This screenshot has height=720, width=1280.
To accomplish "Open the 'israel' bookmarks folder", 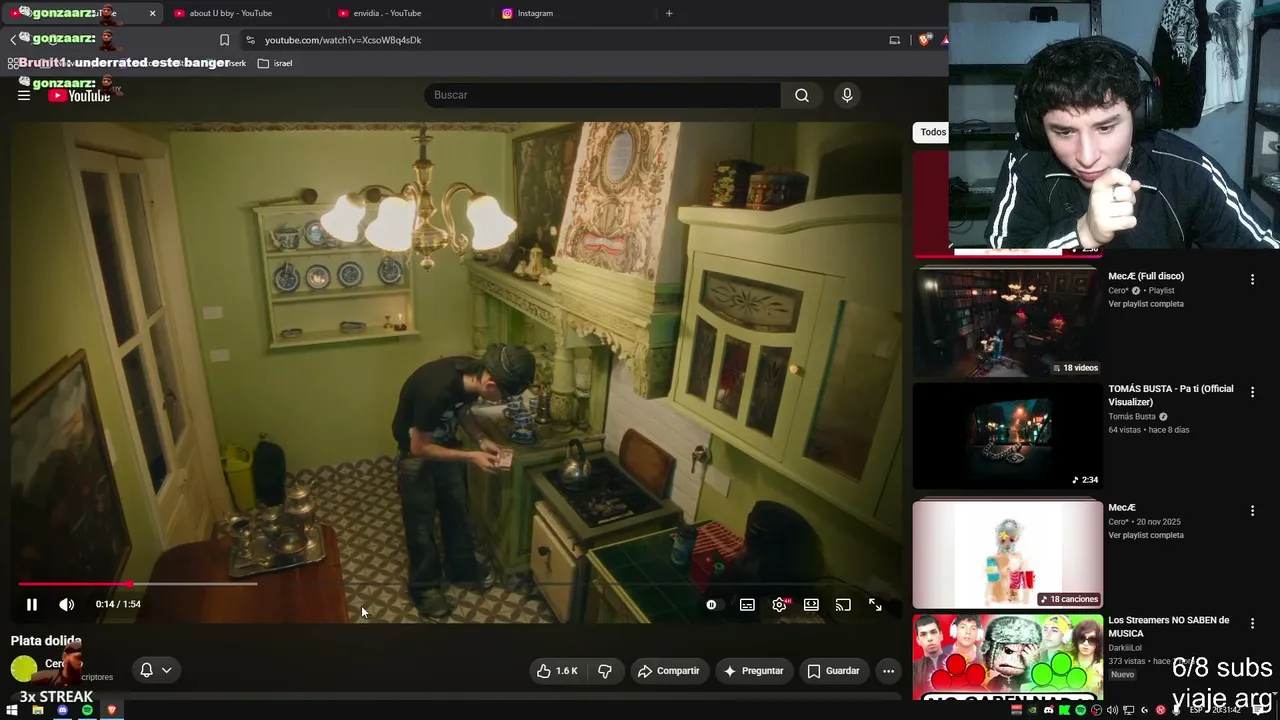I will pyautogui.click(x=275, y=63).
